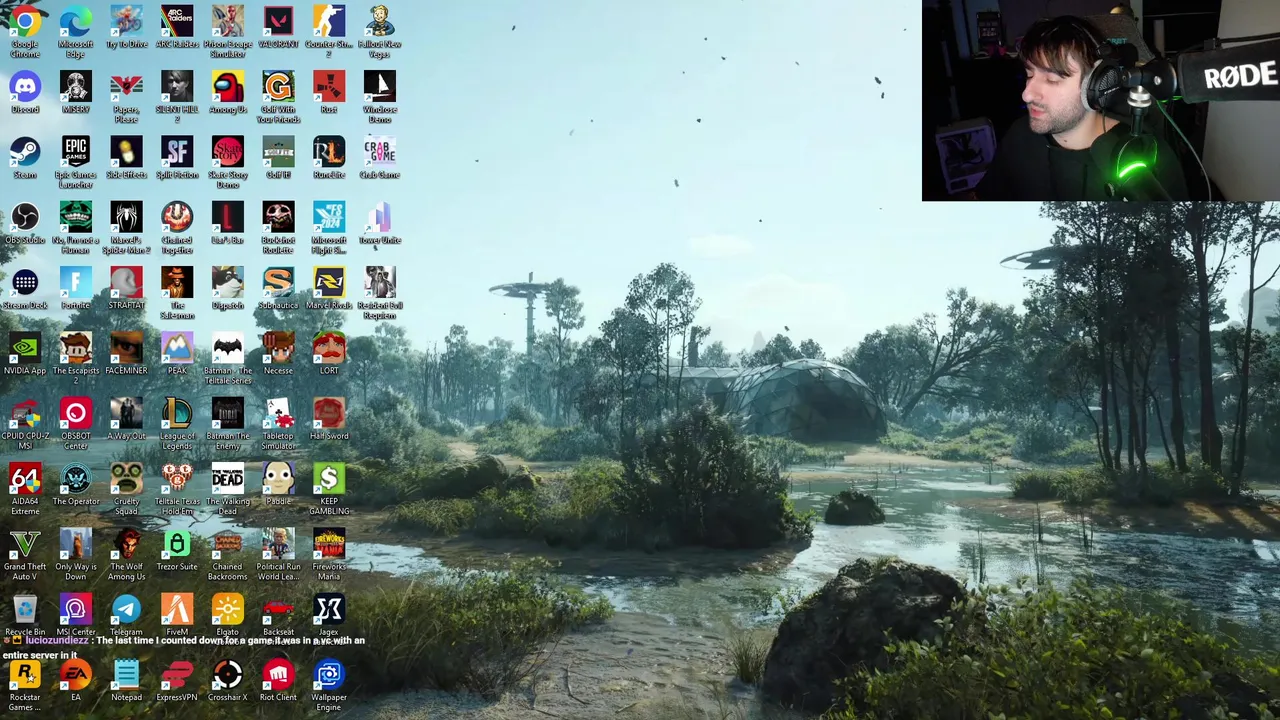This screenshot has width=1280, height=720.
Task: Select the Chained Together shortcut
Action: (177, 217)
